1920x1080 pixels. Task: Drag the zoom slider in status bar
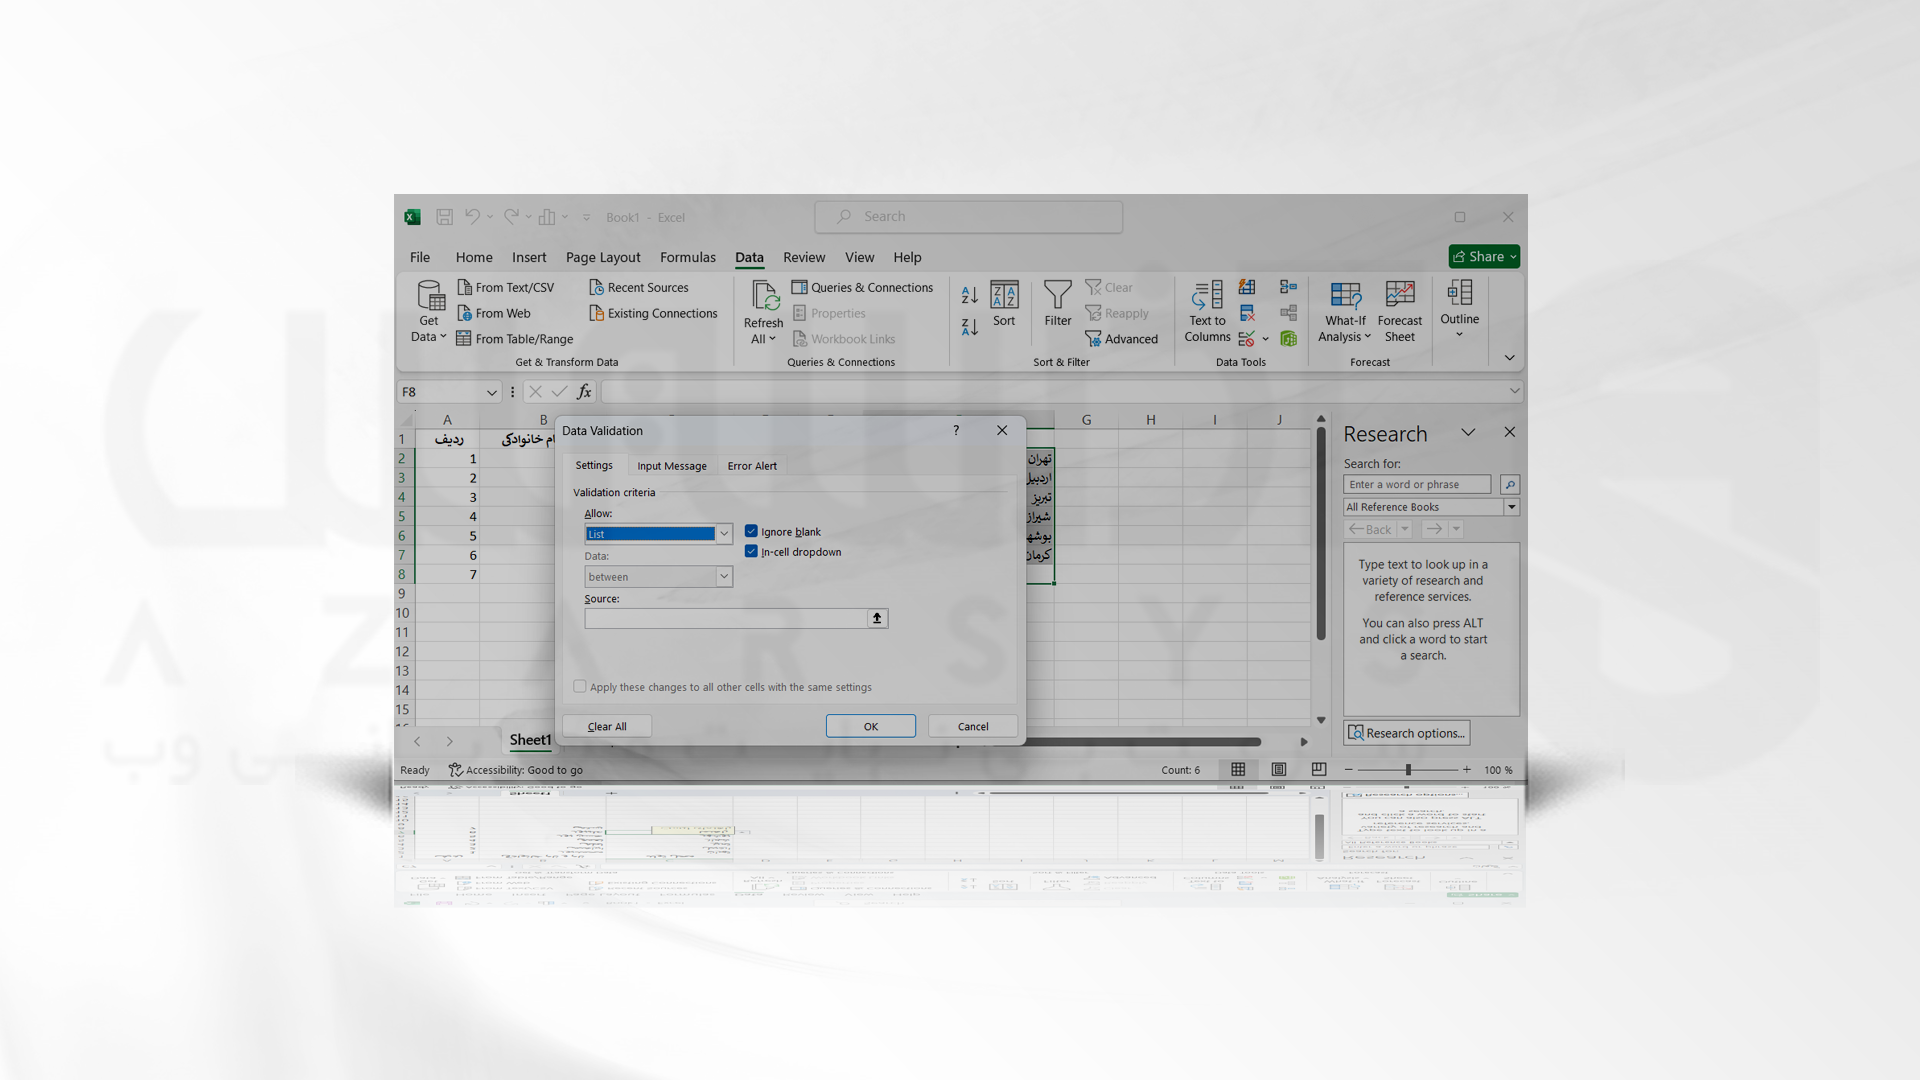(1406, 769)
